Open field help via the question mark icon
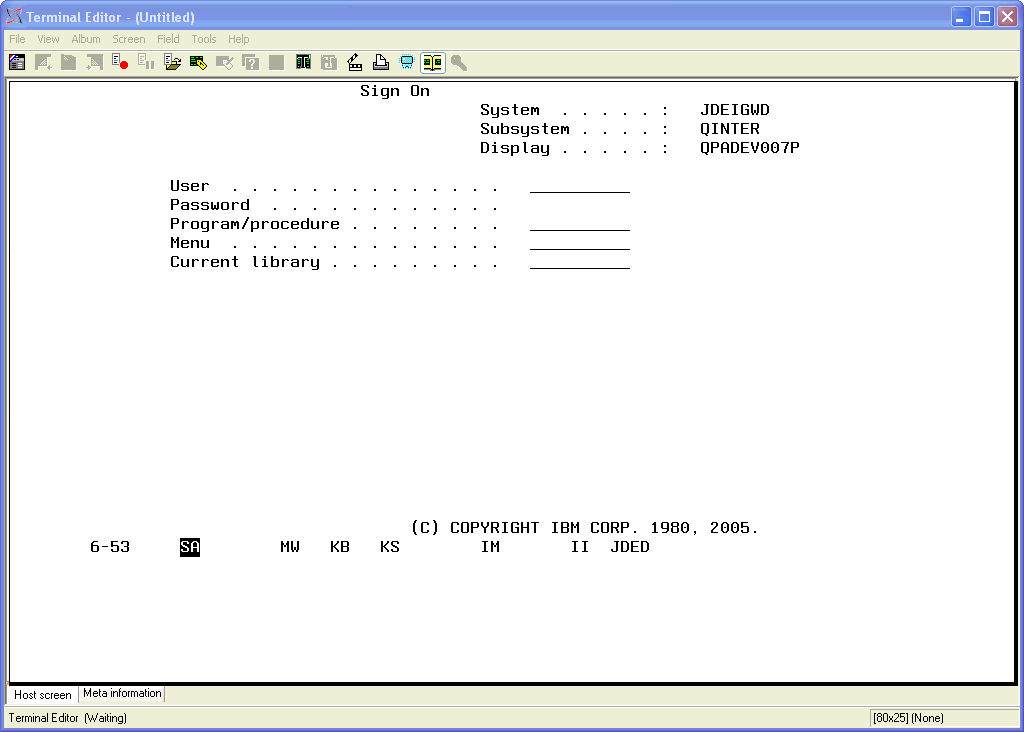The width and height of the screenshot is (1024, 732). pyautogui.click(x=250, y=62)
